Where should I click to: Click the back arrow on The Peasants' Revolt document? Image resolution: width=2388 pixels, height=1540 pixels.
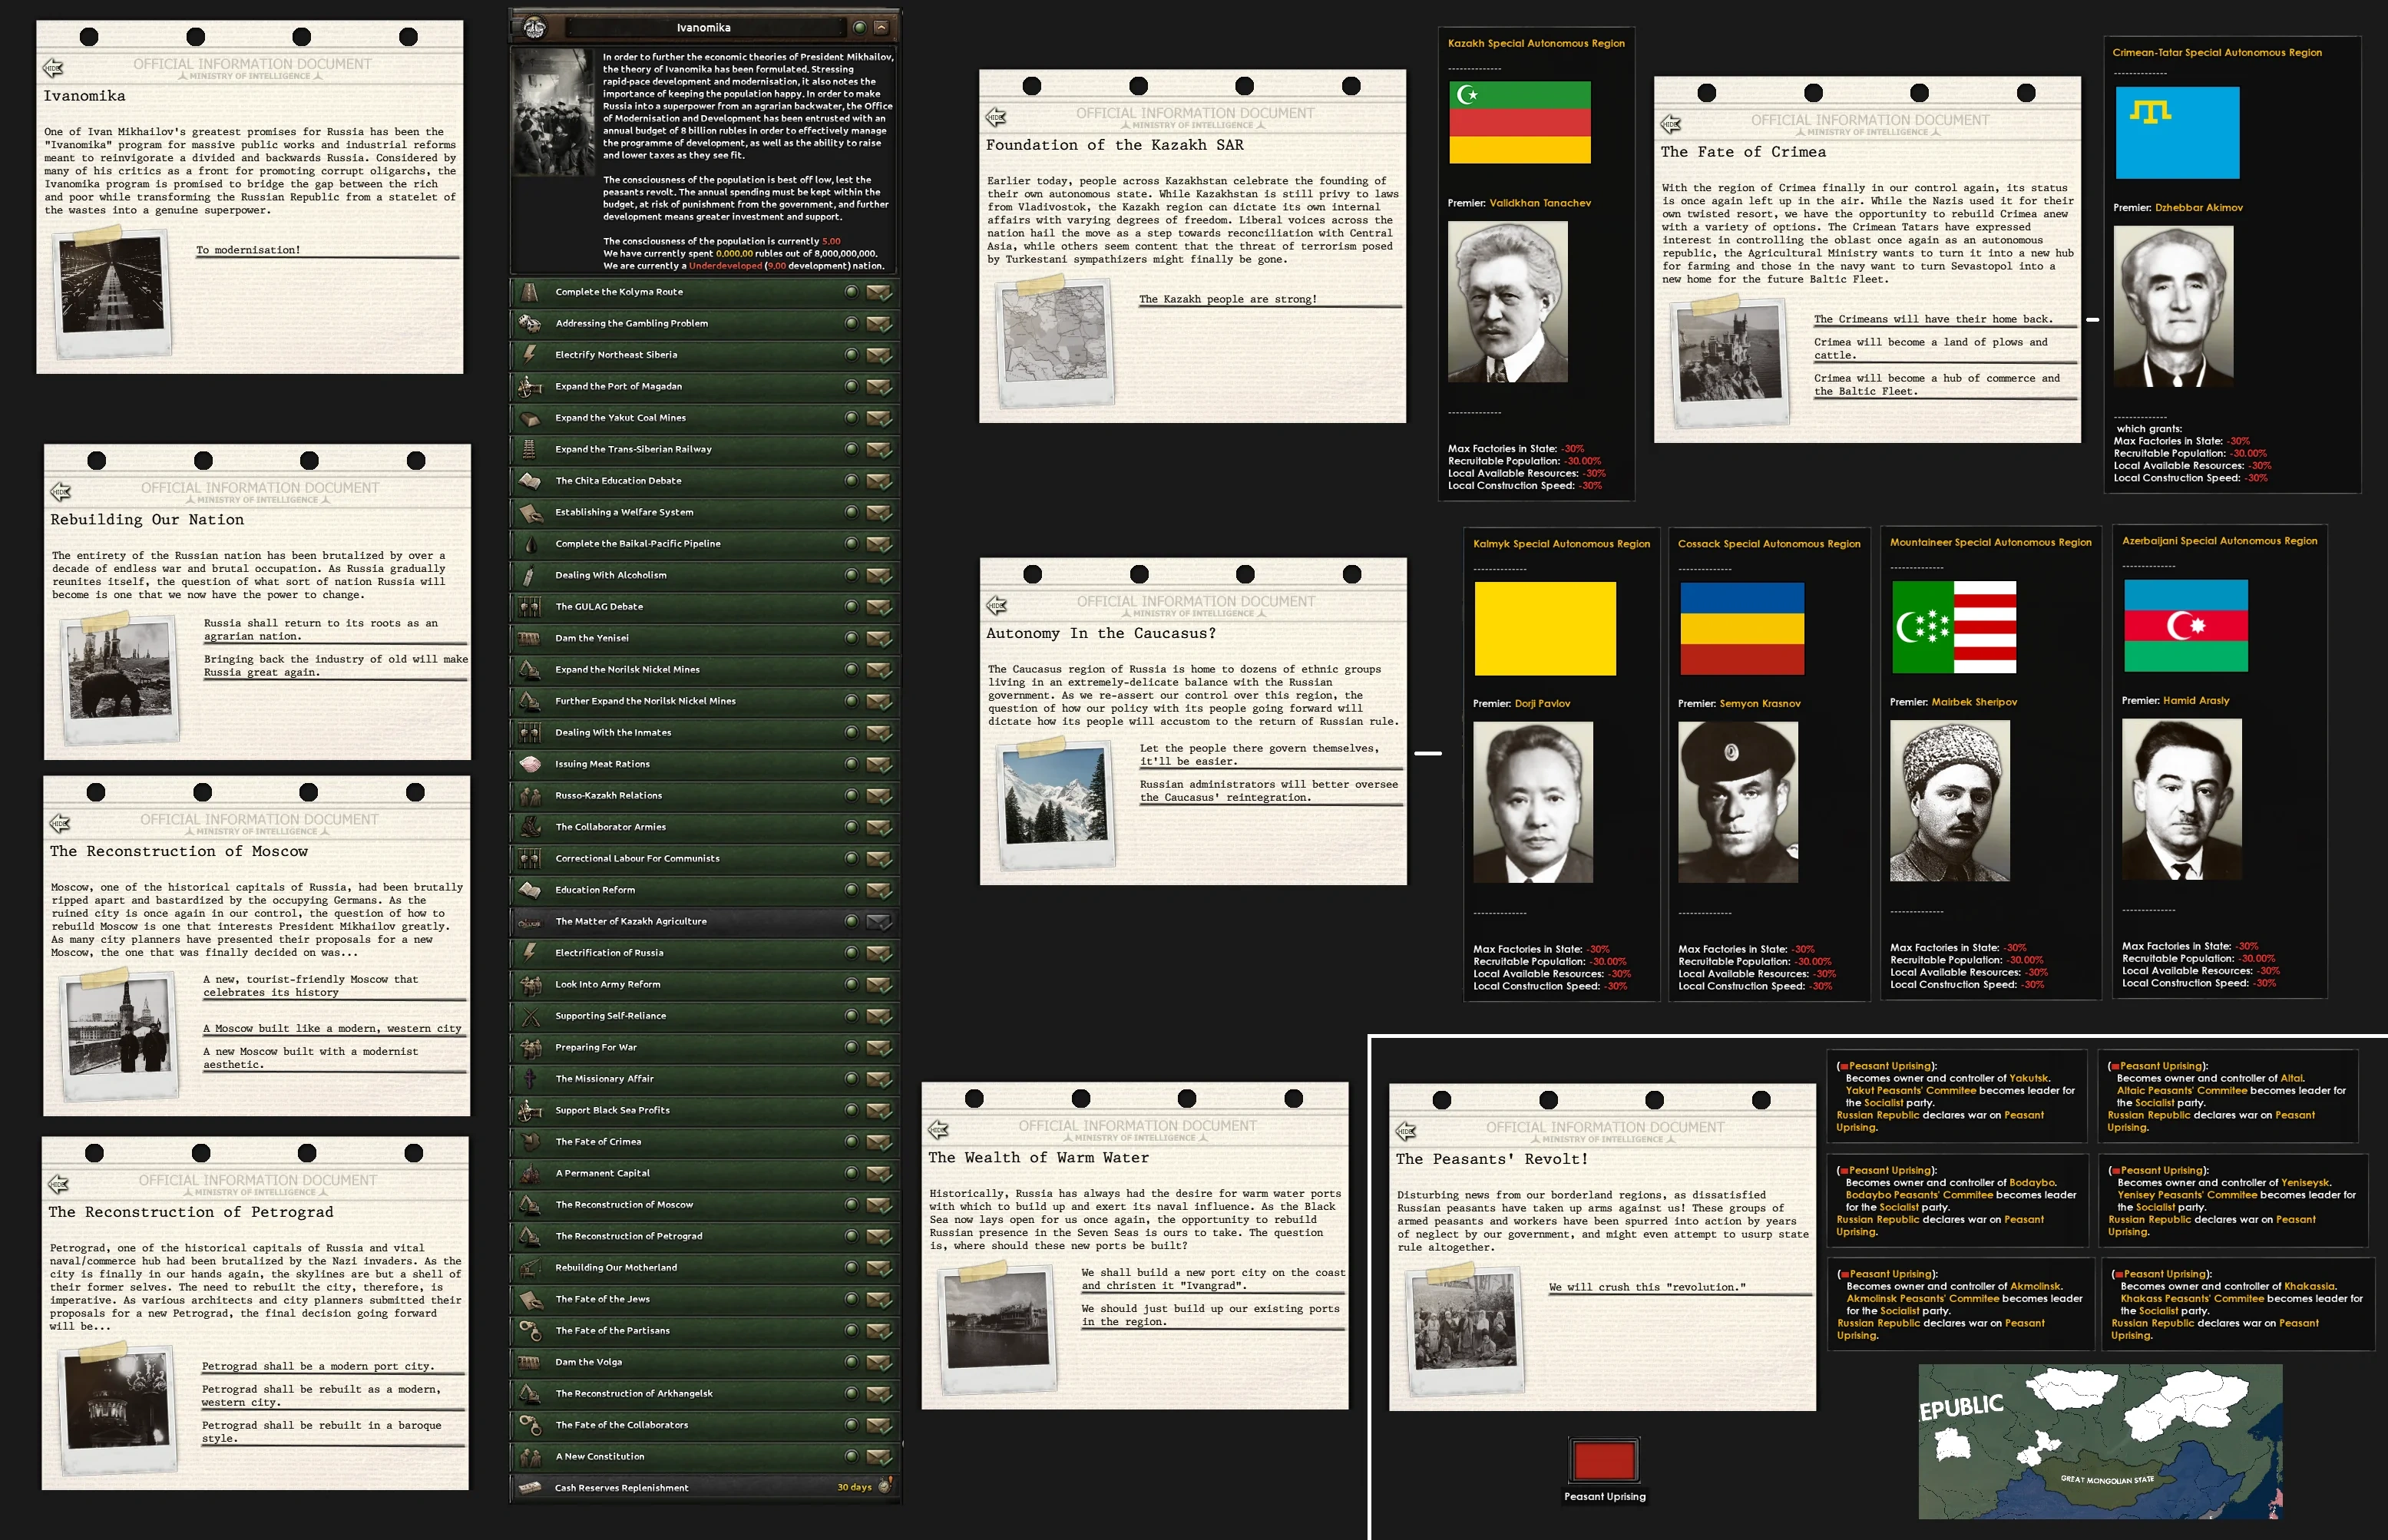point(1406,1131)
